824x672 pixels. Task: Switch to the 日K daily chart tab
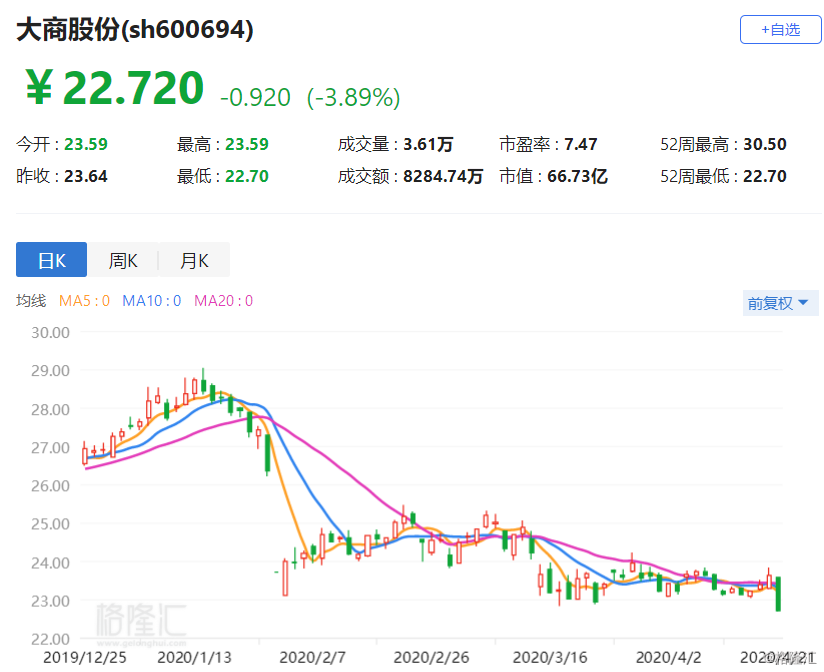[52, 260]
